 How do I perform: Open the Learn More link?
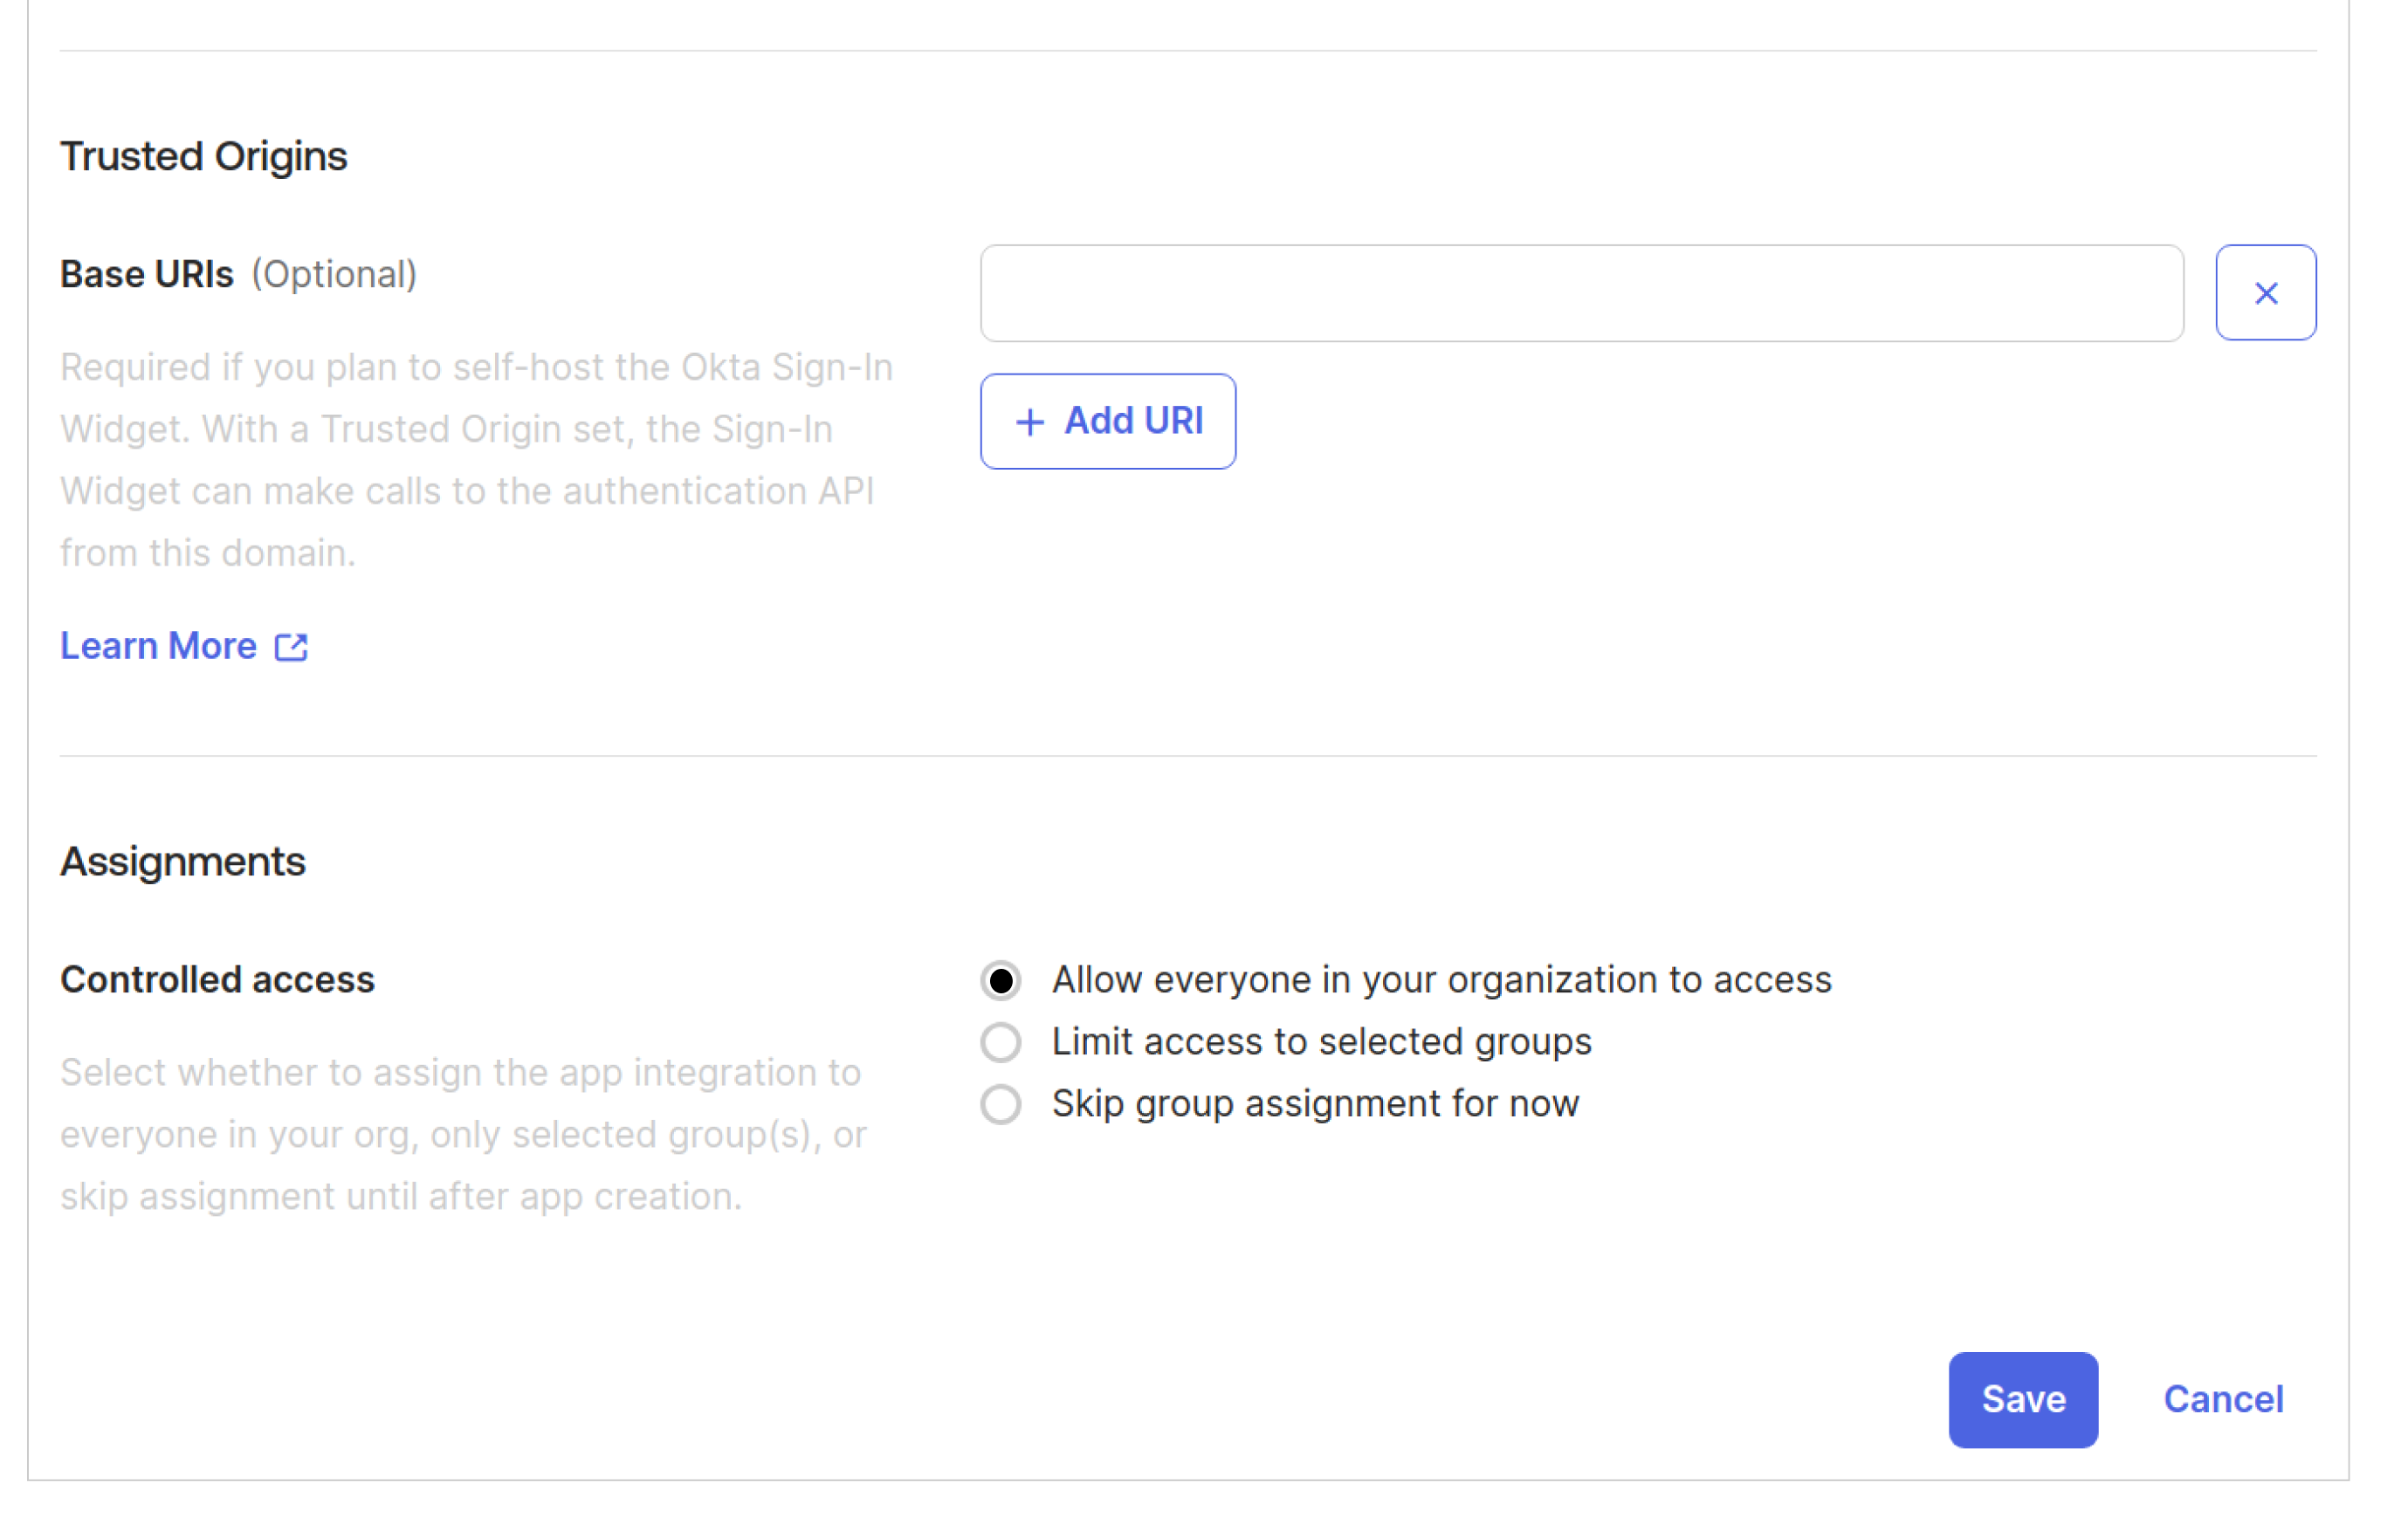(x=159, y=646)
